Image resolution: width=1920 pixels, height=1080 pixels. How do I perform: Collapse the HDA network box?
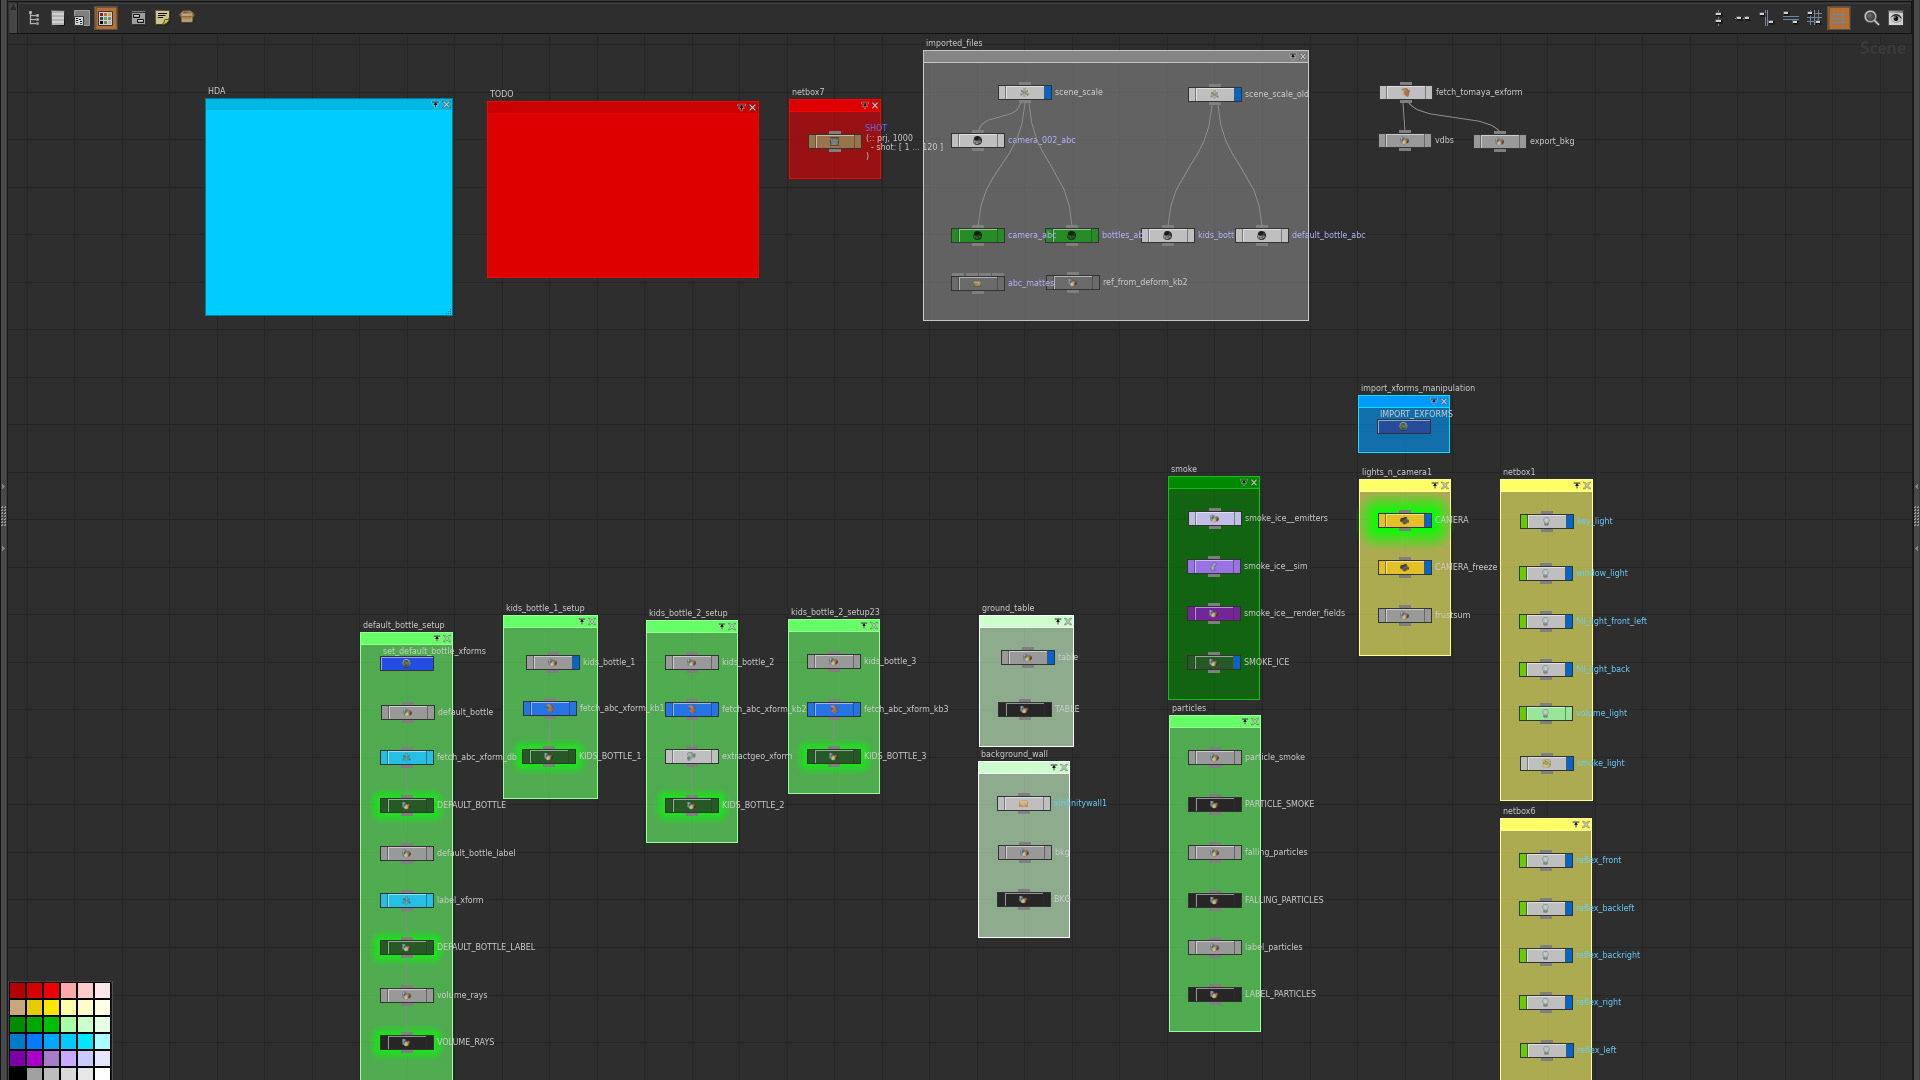(x=435, y=105)
